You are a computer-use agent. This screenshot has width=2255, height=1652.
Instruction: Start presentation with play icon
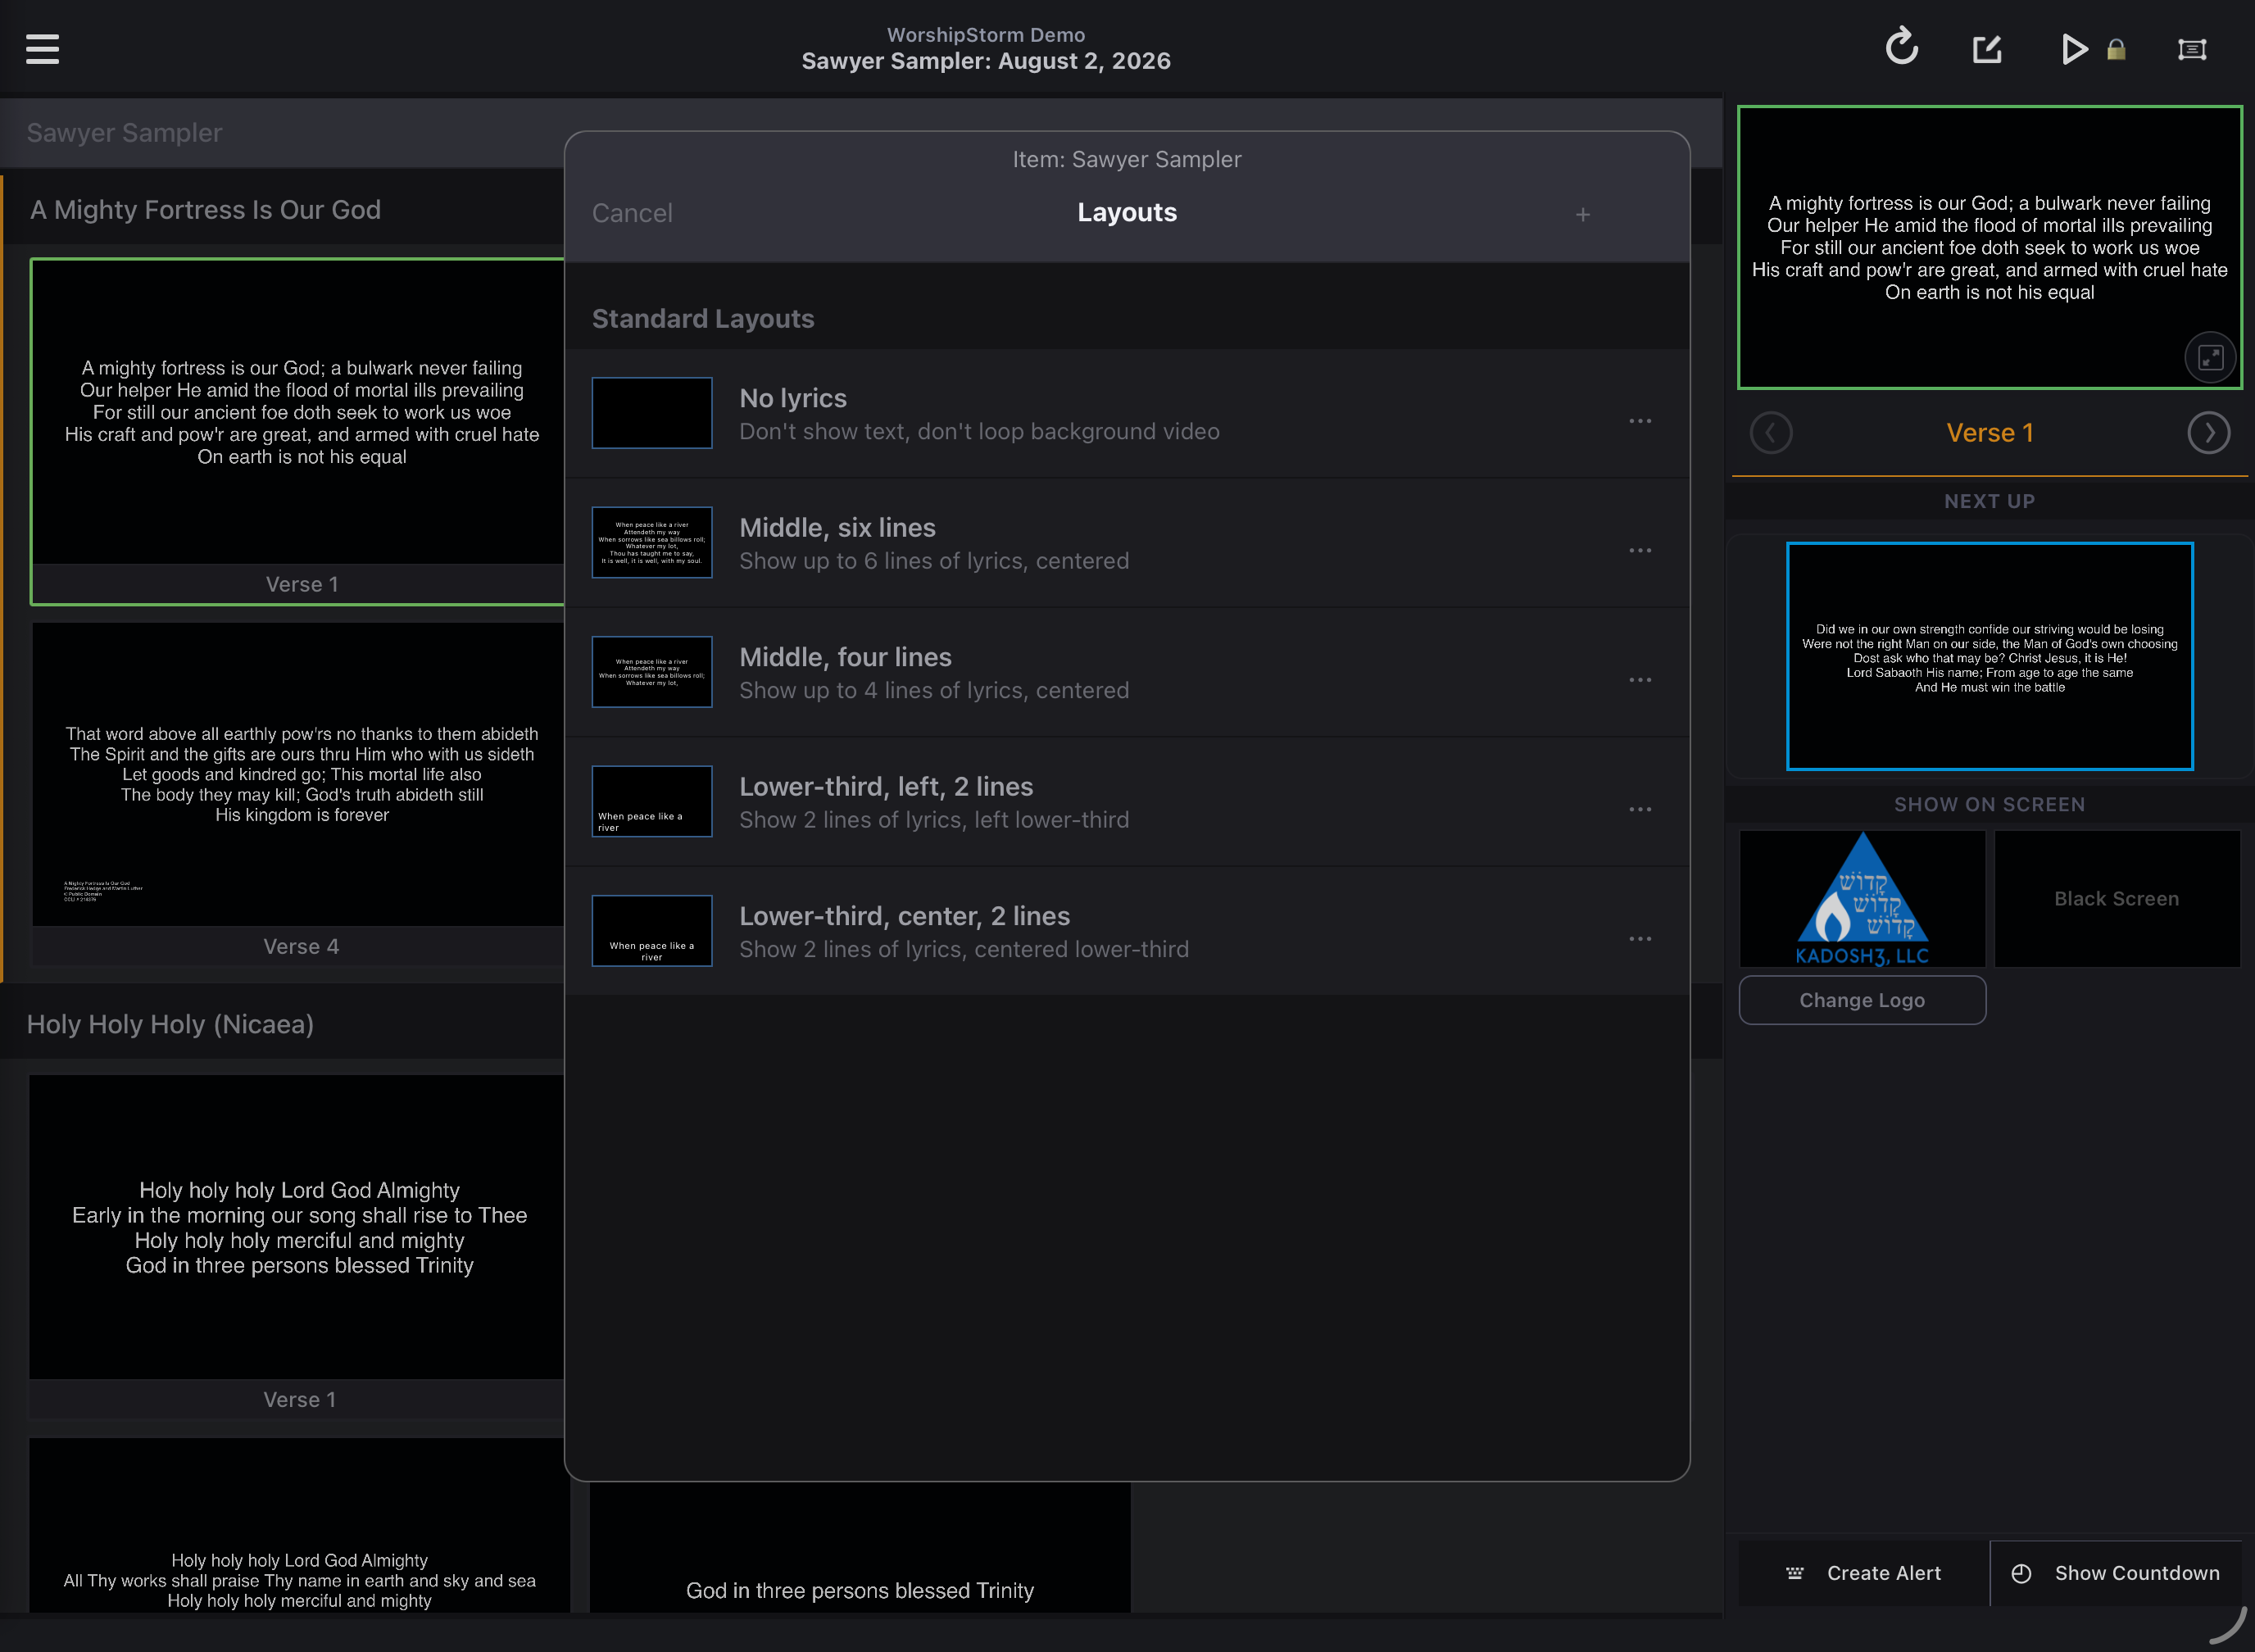point(2074,48)
